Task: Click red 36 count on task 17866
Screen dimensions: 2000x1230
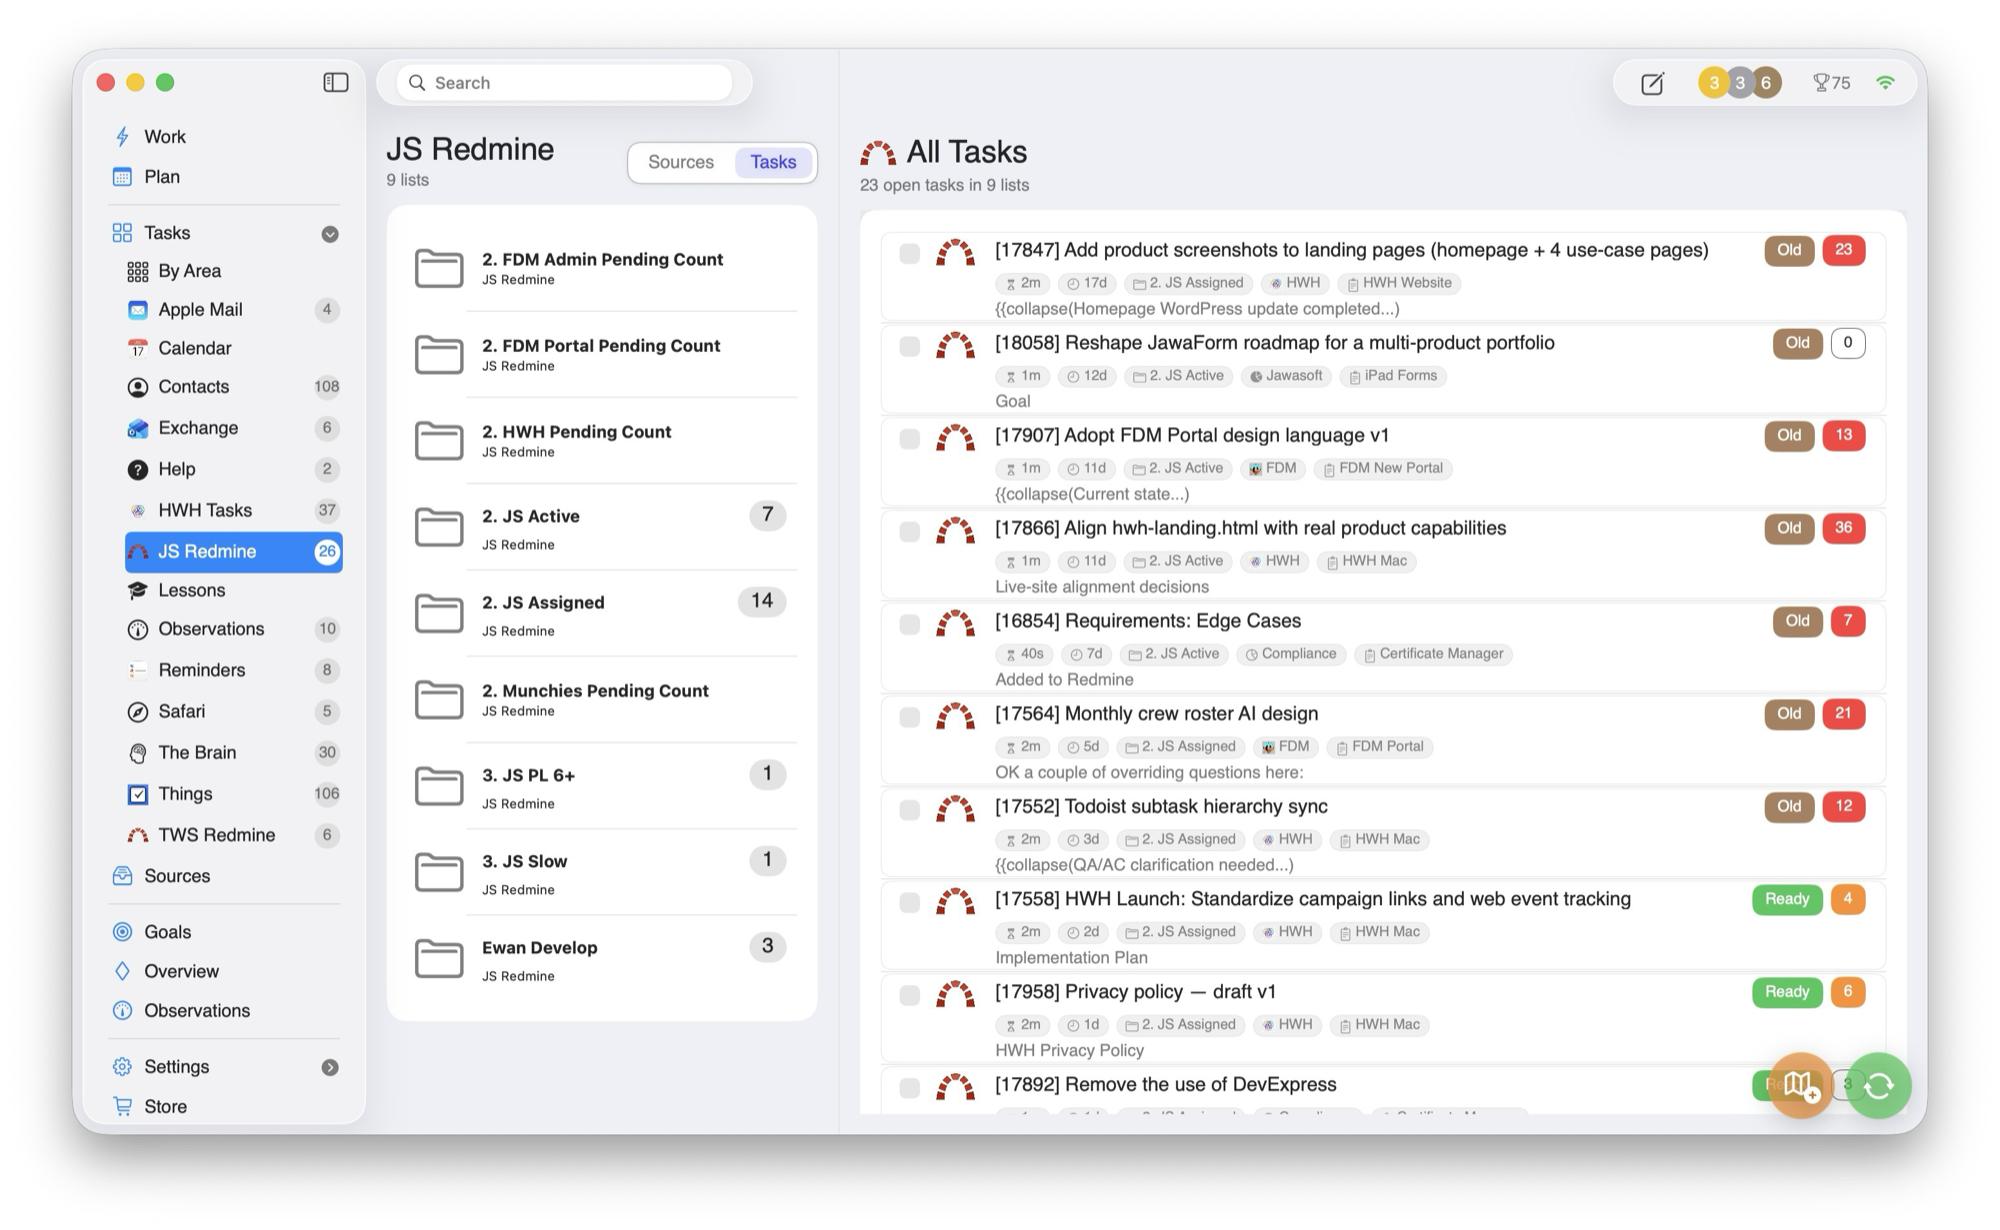Action: 1843,528
